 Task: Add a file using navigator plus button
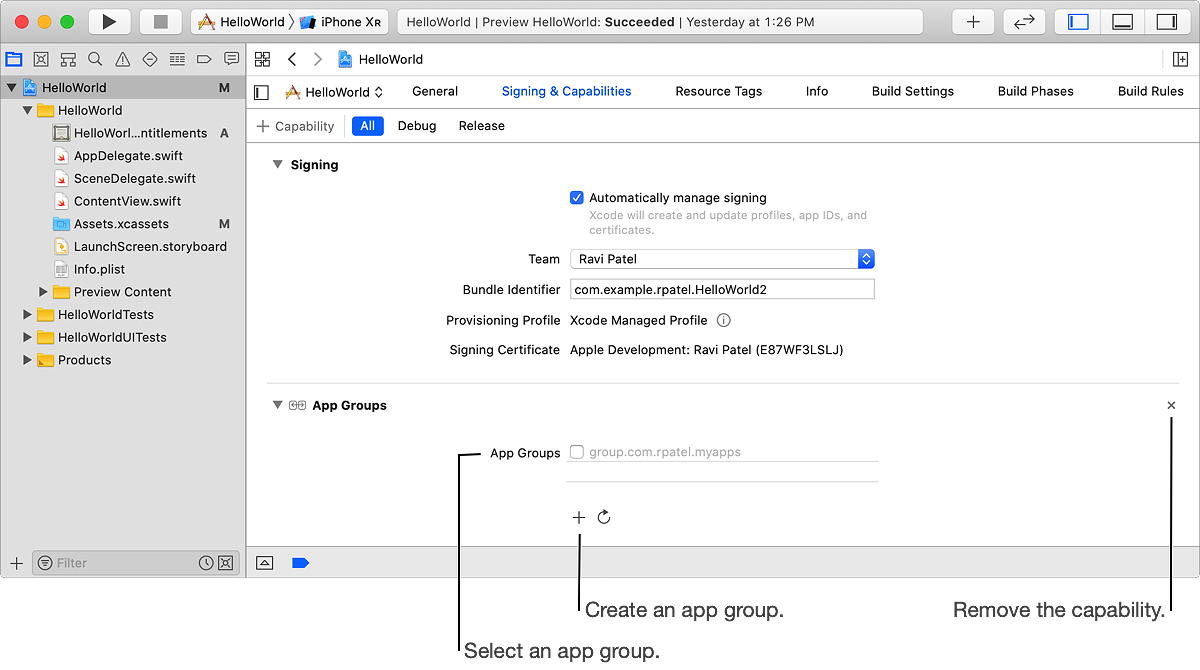16,563
